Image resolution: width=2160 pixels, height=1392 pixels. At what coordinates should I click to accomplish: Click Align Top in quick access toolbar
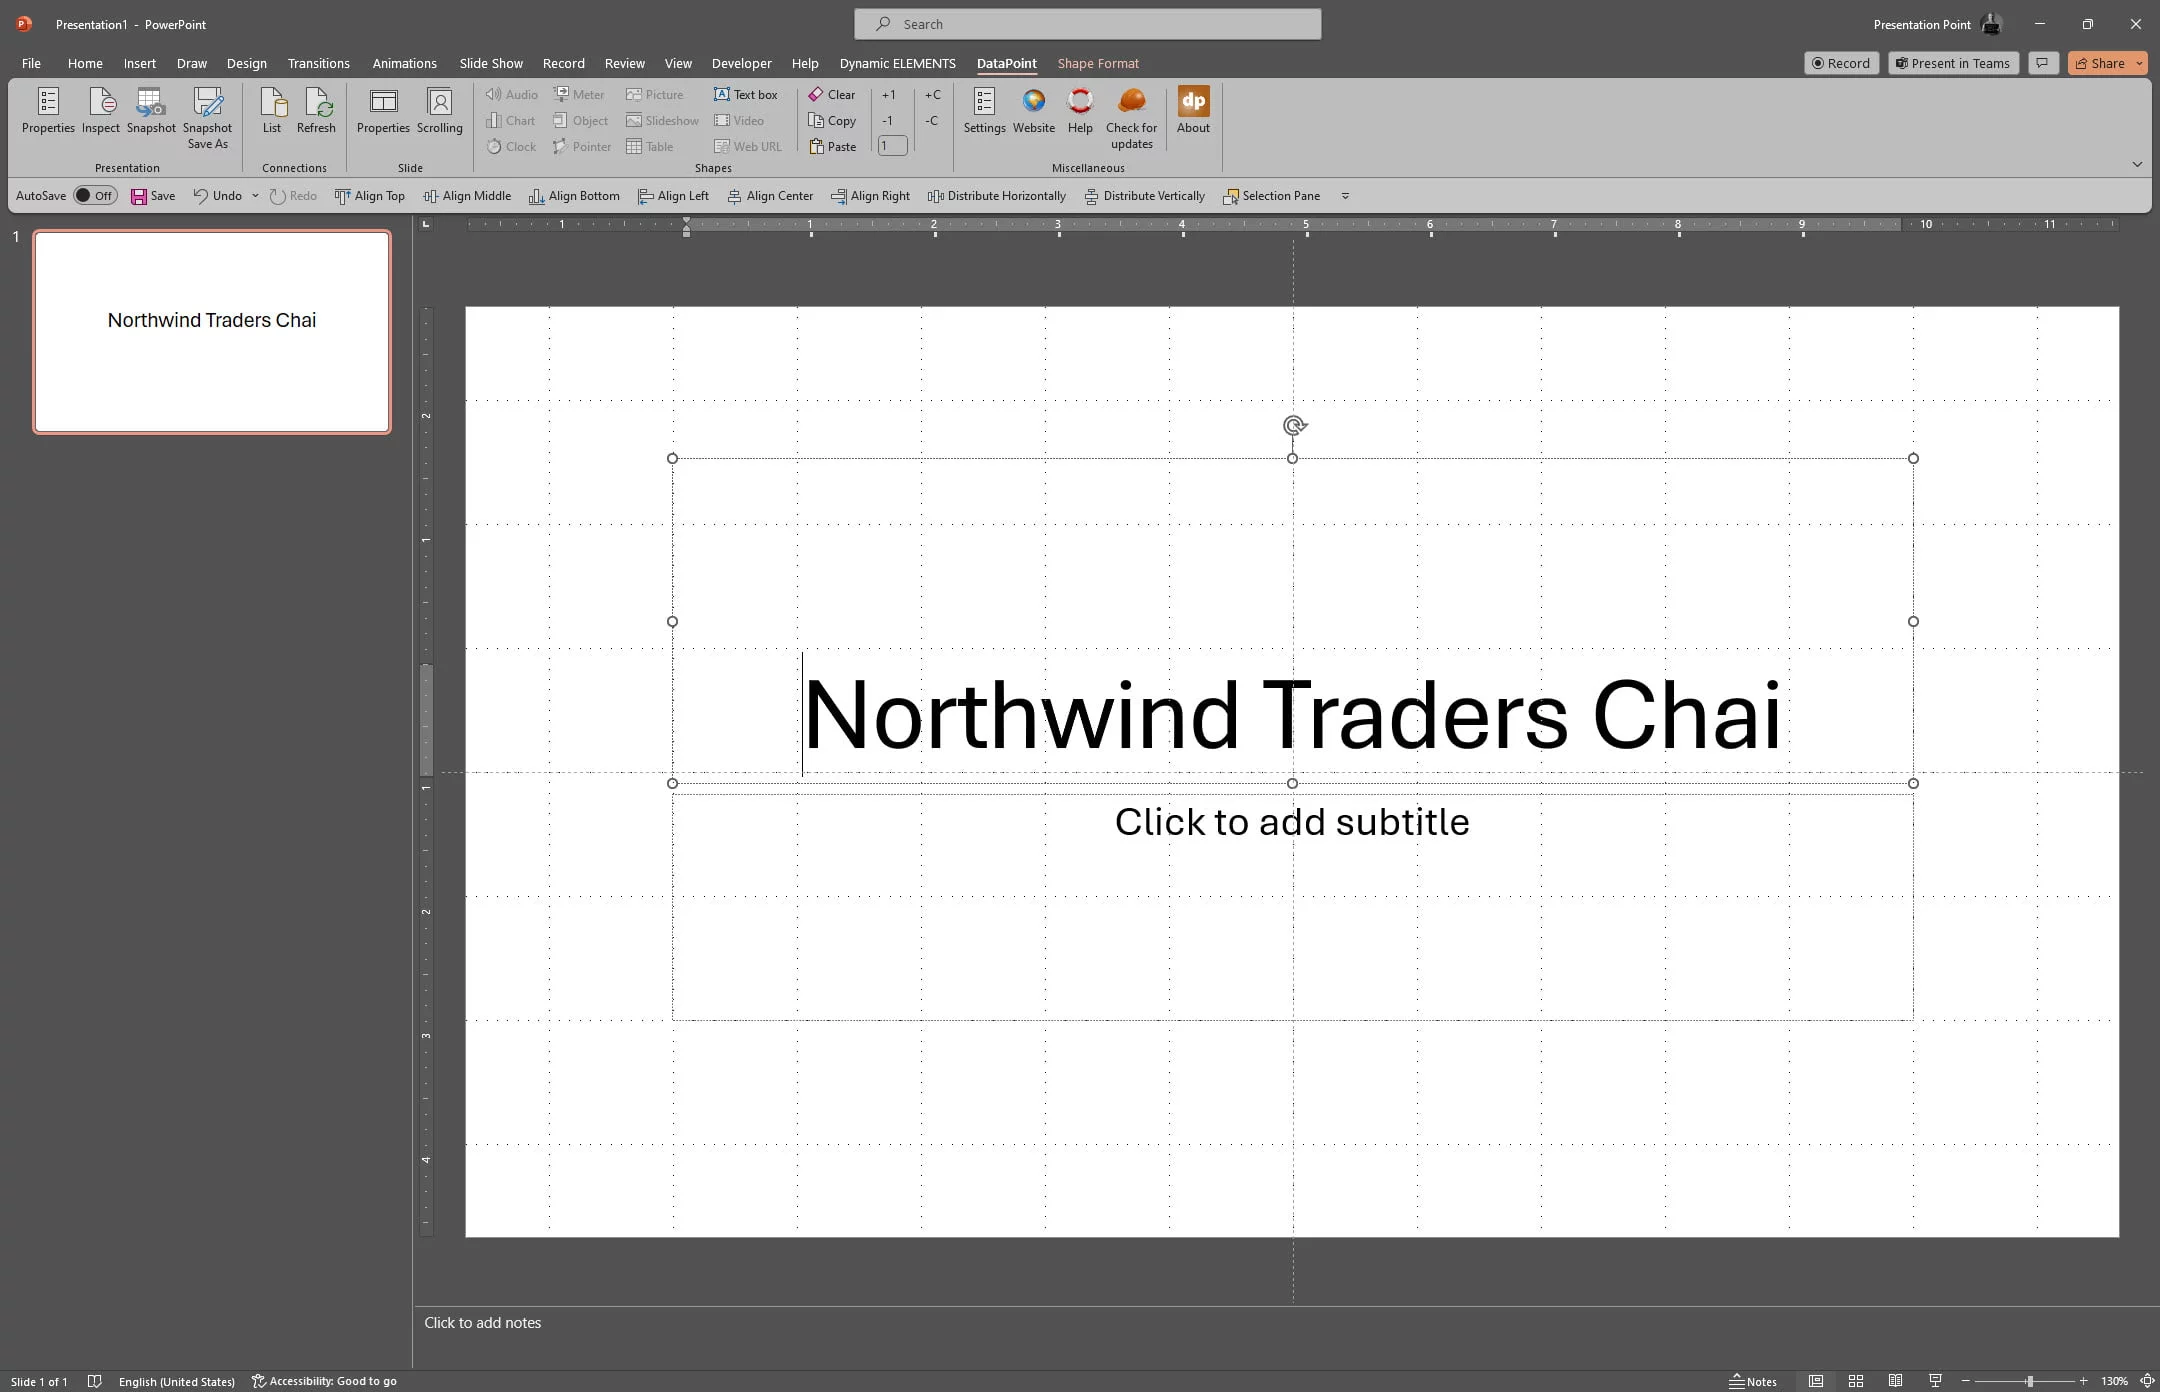(370, 196)
